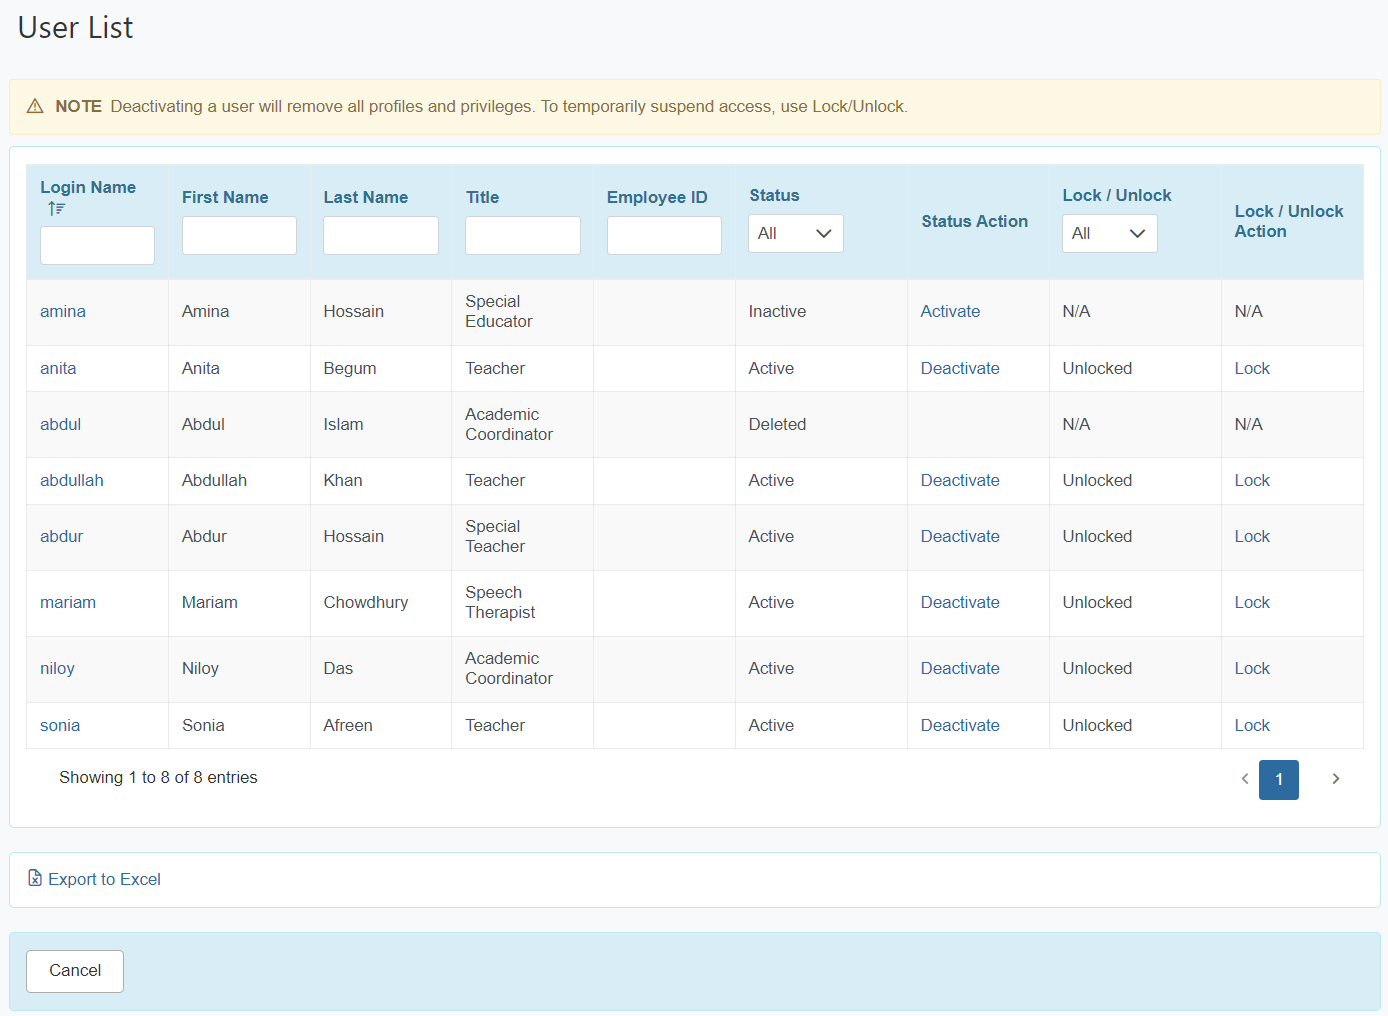Focus the Last Name filter field
Image resolution: width=1388 pixels, height=1016 pixels.
(381, 235)
